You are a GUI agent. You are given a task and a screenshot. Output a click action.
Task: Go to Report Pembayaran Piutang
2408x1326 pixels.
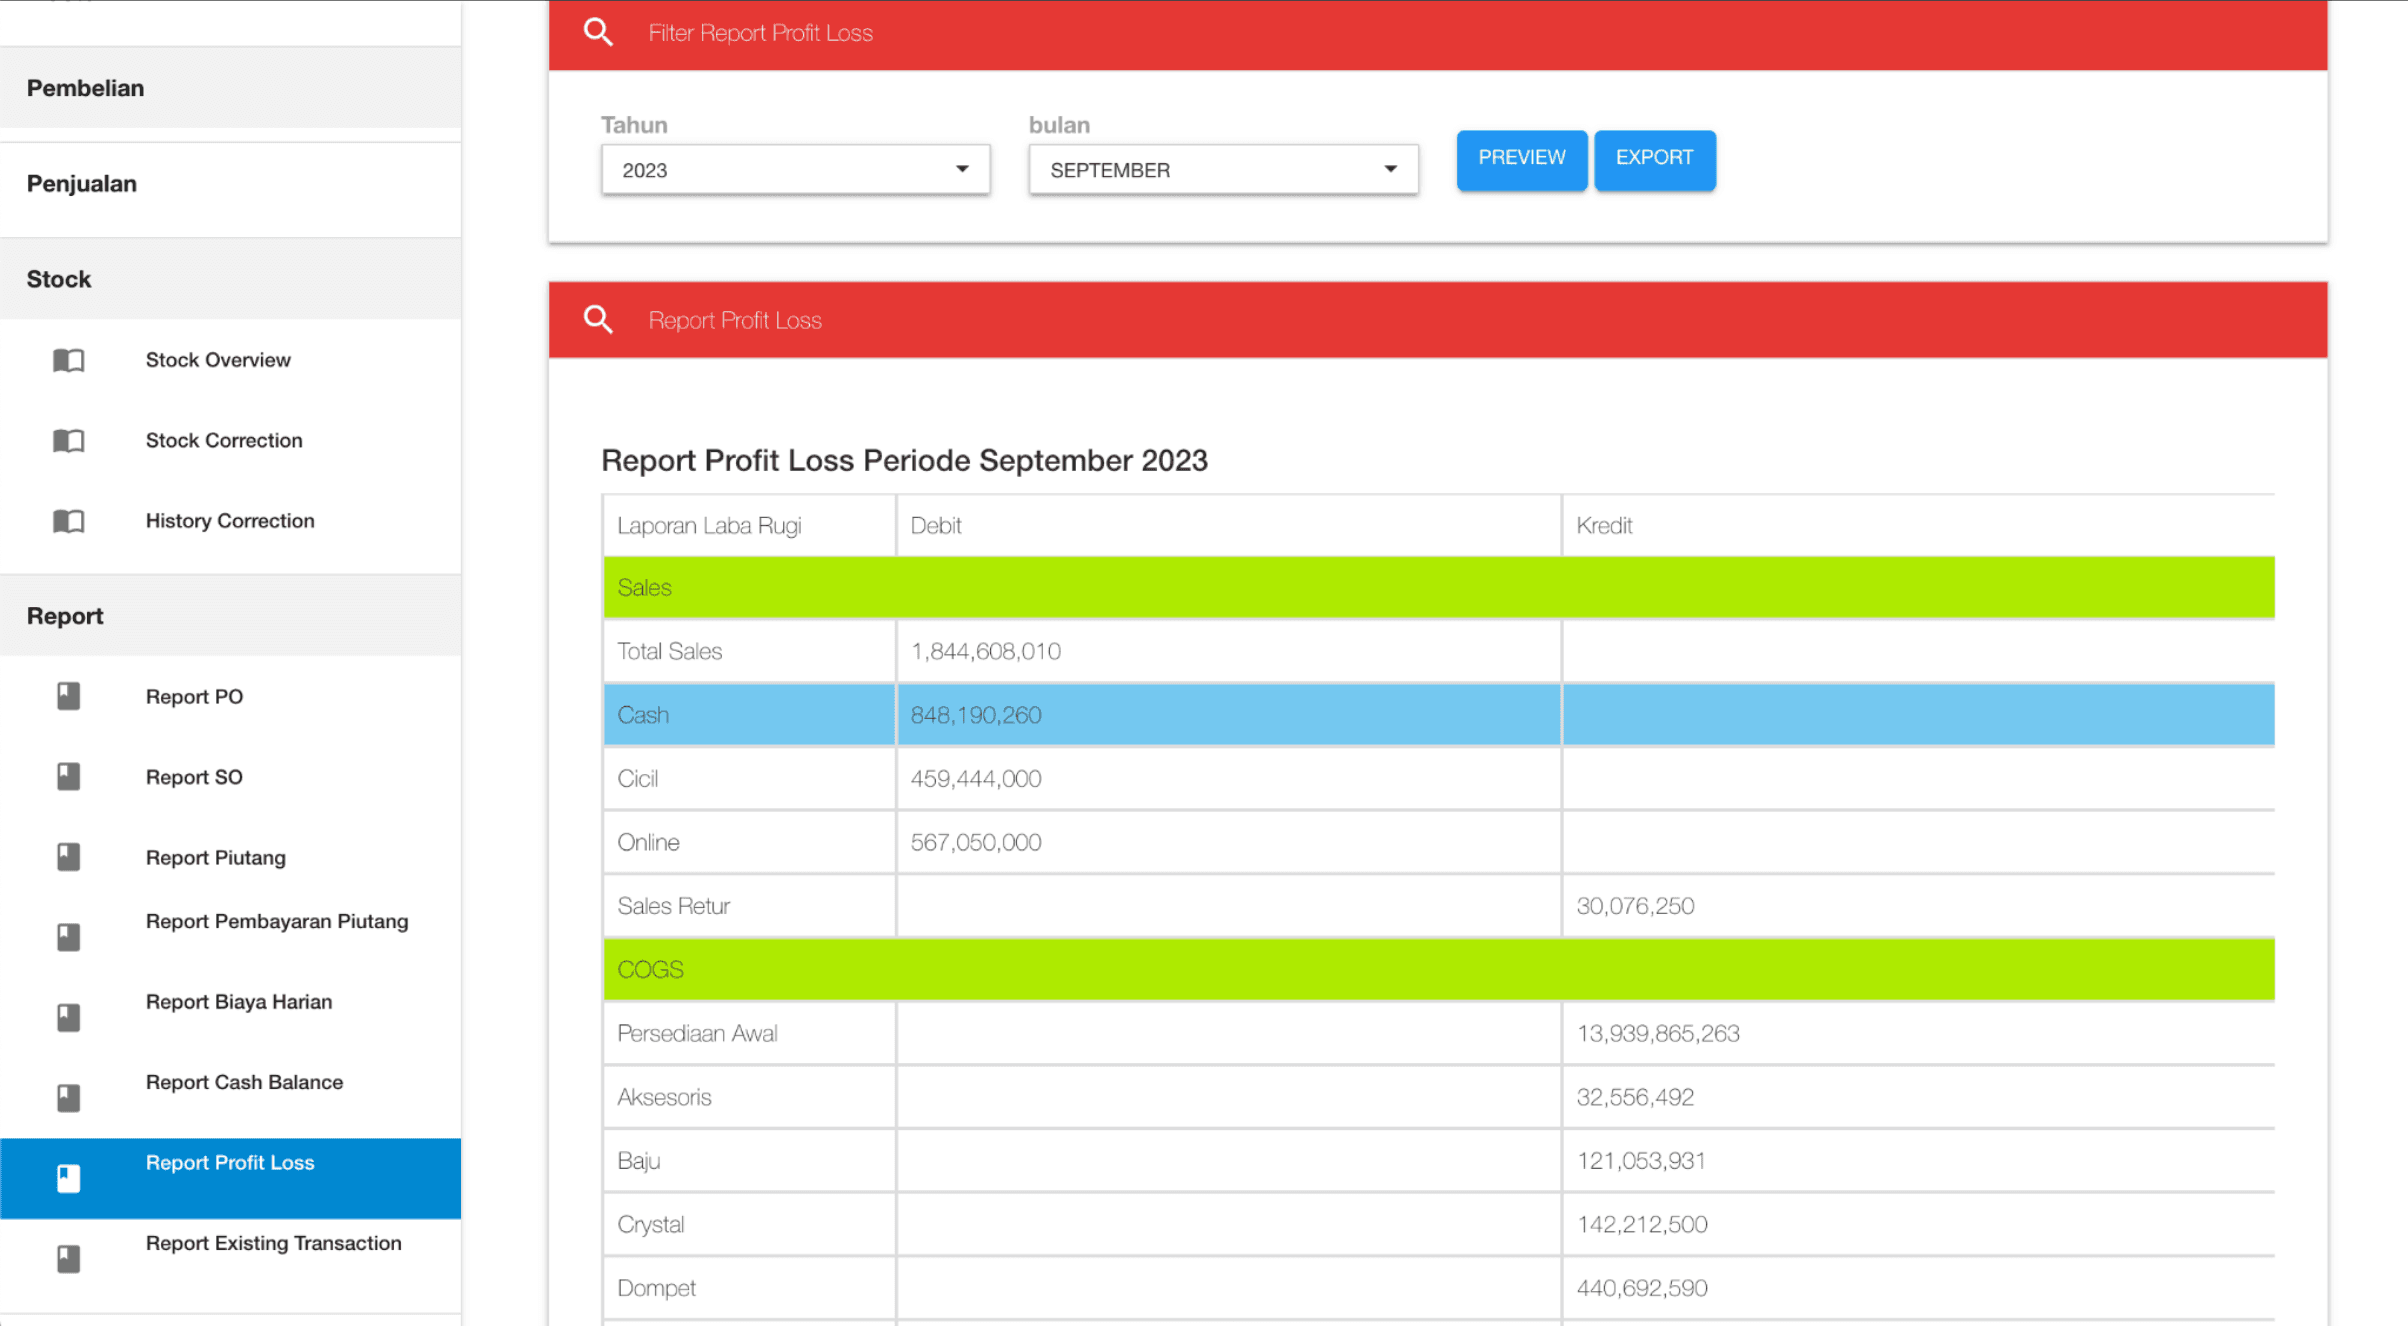pyautogui.click(x=230, y=937)
